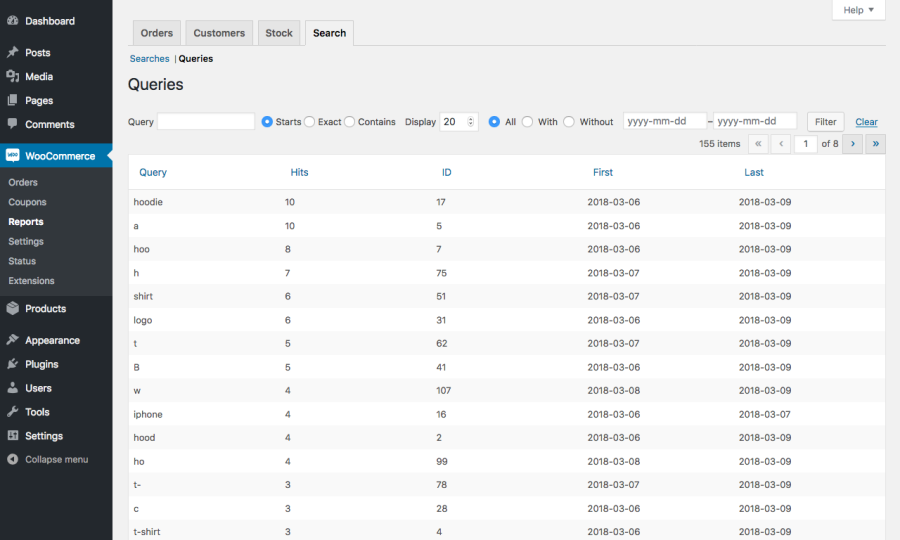The width and height of the screenshot is (900, 540).
Task: Adjust the Display count stepper
Action: point(472,122)
